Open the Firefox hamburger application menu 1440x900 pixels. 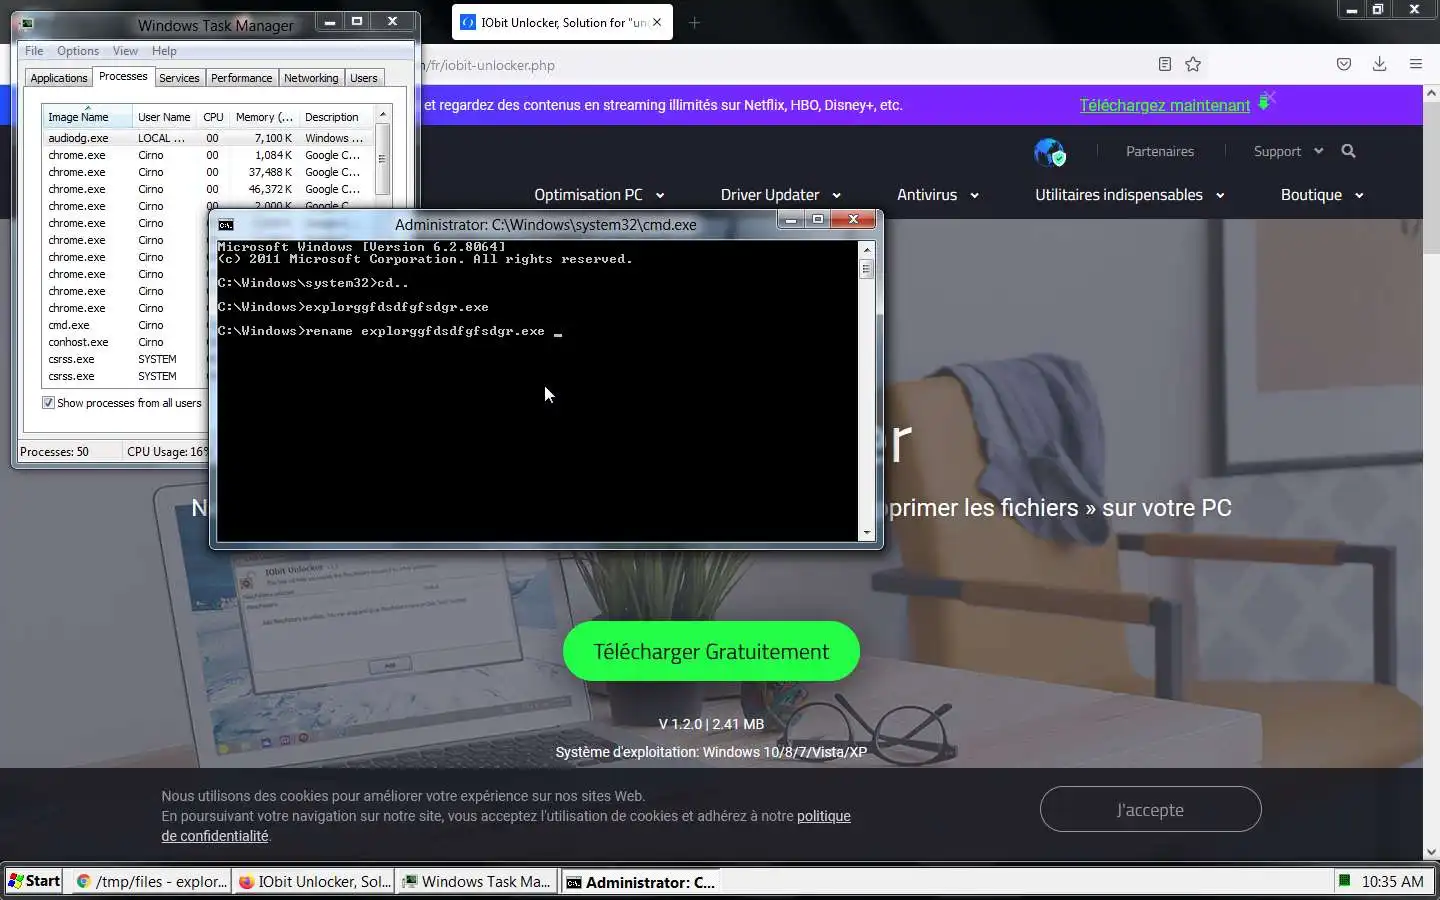click(1415, 64)
